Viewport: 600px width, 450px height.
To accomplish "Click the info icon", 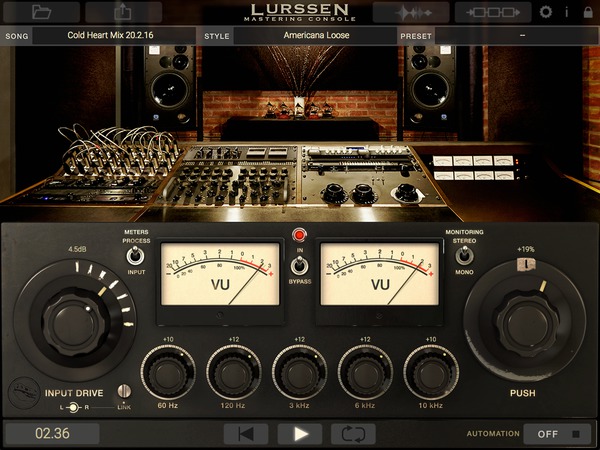I will [566, 12].
